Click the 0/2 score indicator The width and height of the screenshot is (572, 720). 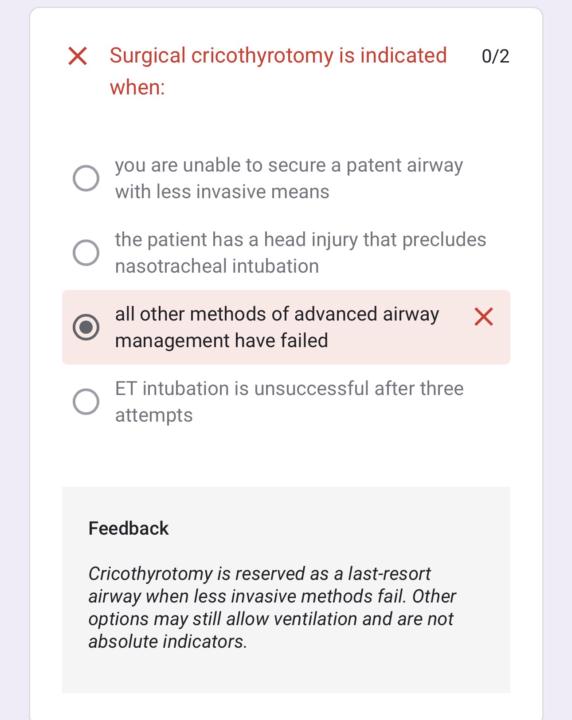[x=495, y=56]
